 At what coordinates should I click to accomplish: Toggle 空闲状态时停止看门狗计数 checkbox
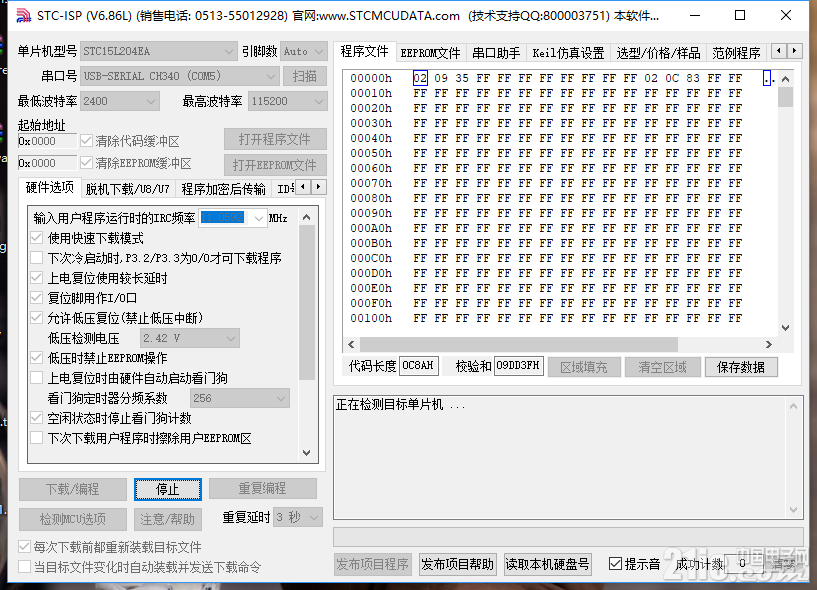pyautogui.click(x=36, y=418)
